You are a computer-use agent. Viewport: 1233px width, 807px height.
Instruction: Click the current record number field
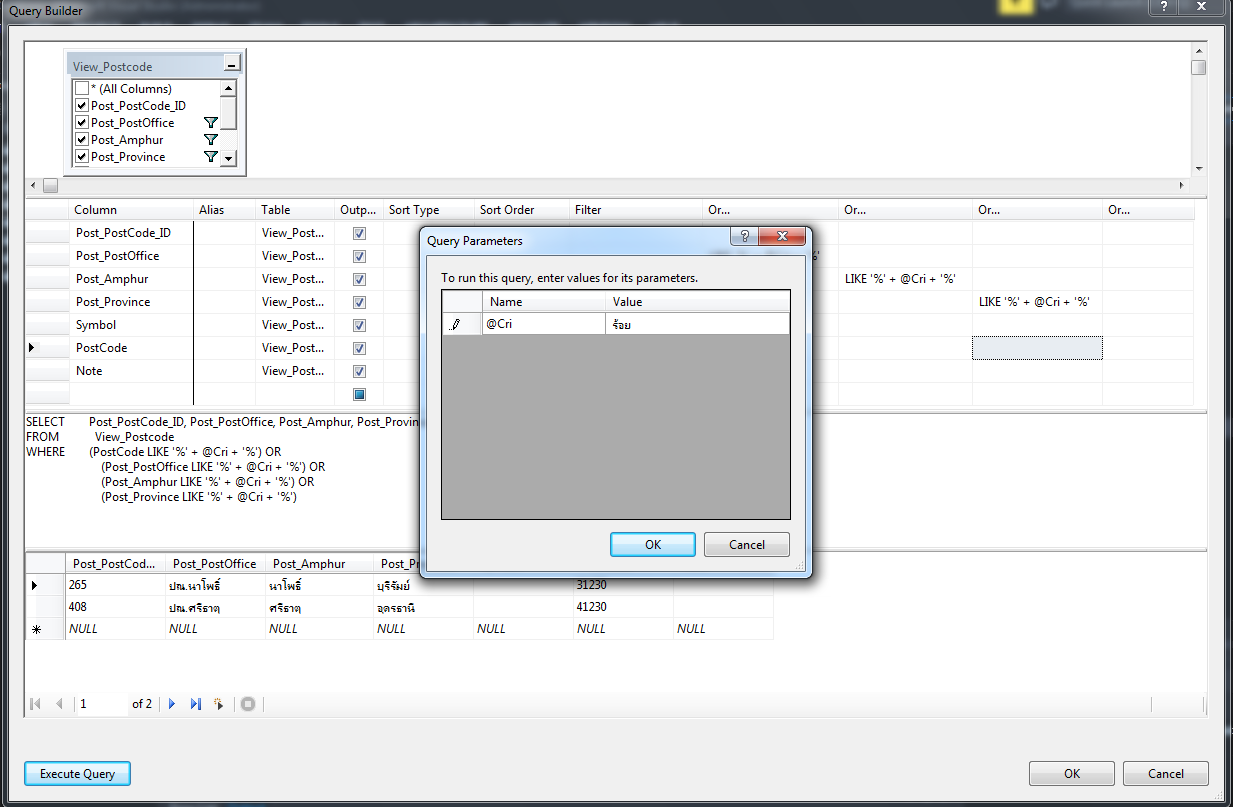(x=102, y=704)
